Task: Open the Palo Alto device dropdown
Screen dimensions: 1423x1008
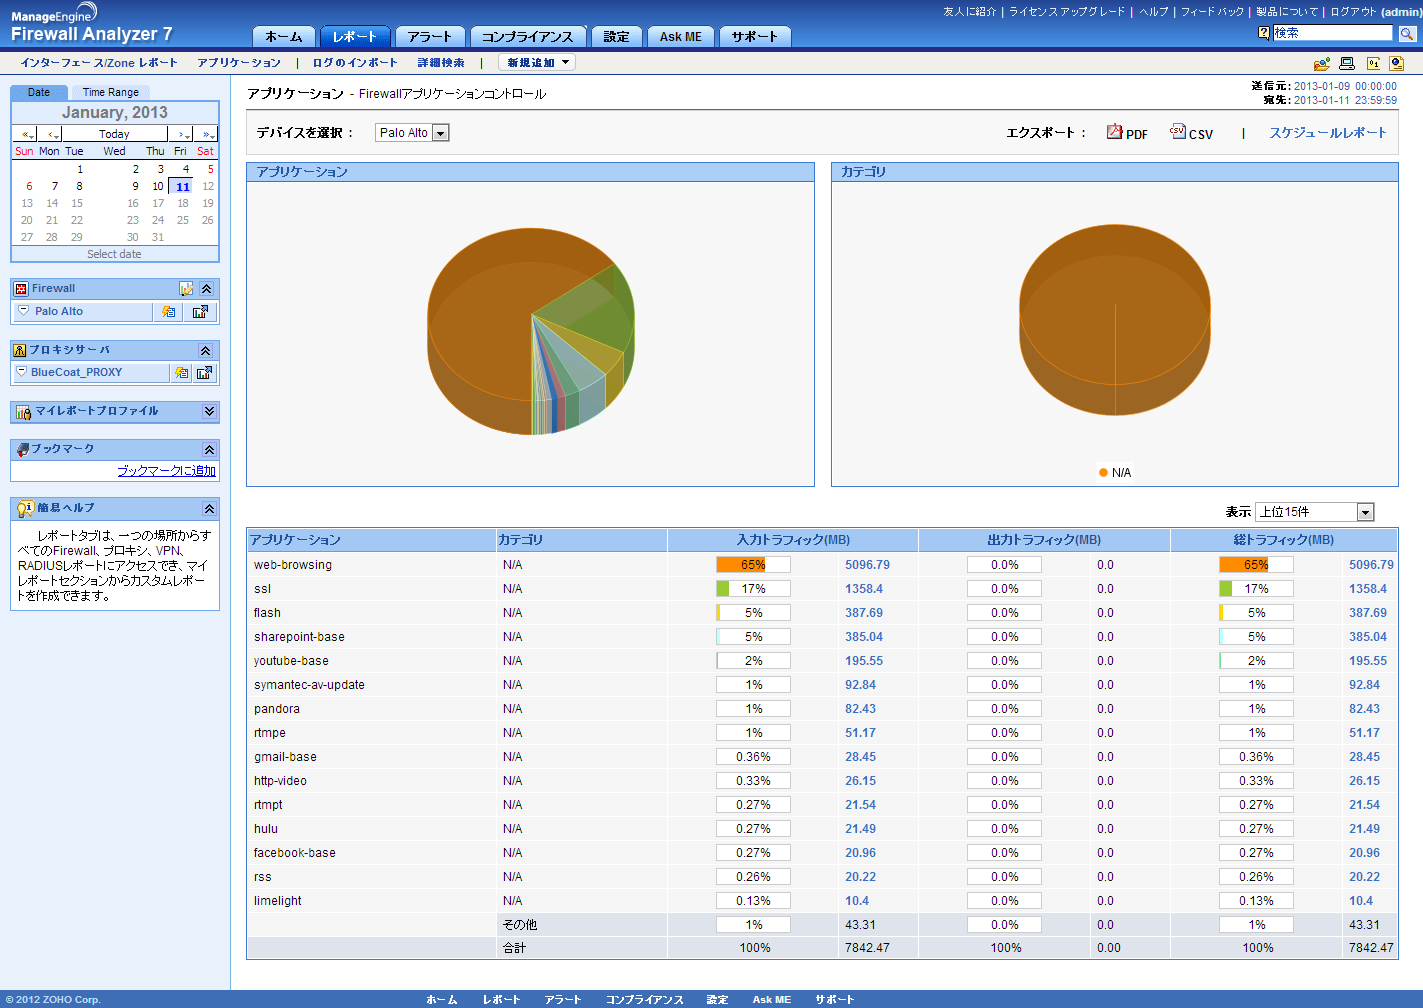Action: [x=440, y=133]
